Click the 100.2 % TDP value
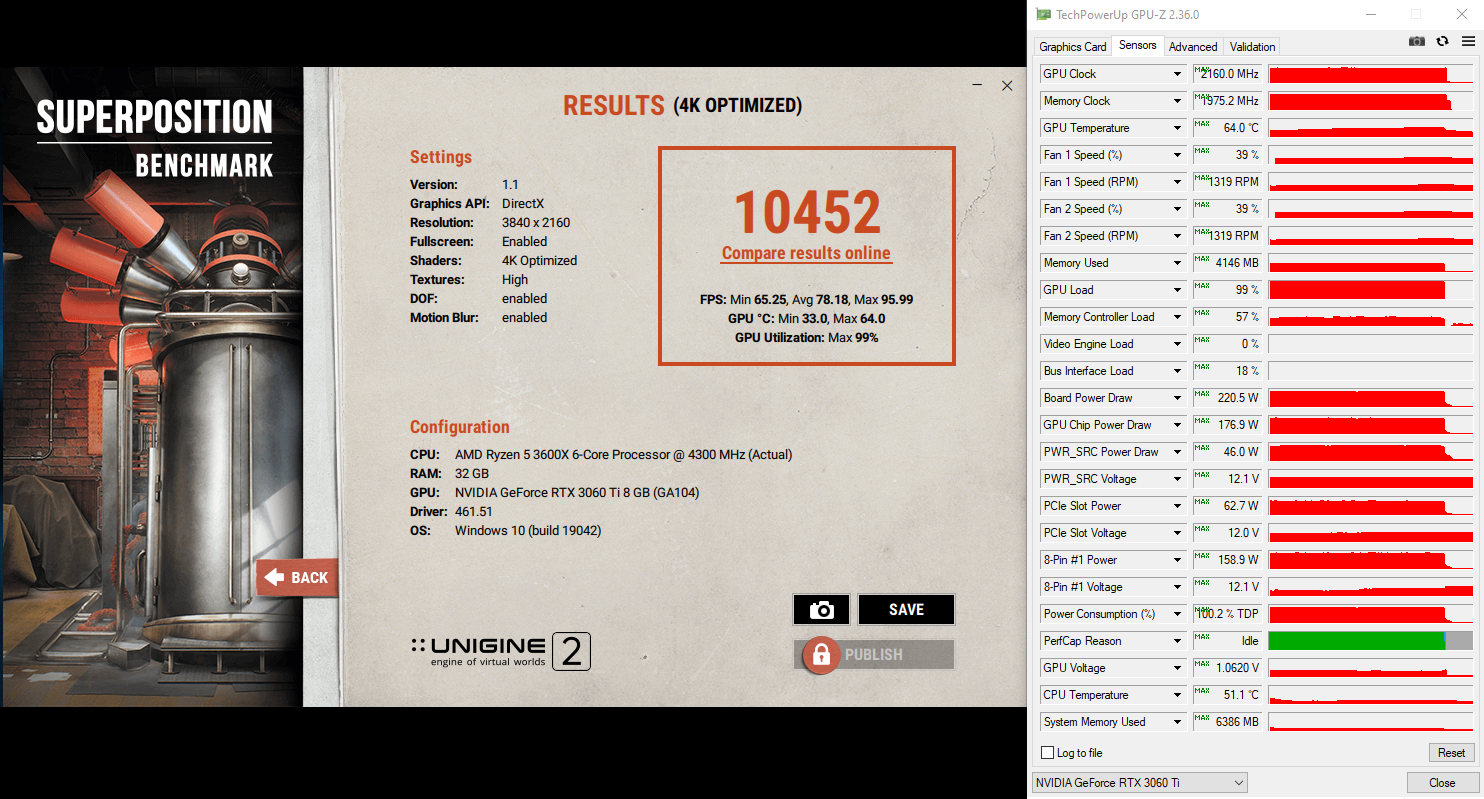 1228,614
